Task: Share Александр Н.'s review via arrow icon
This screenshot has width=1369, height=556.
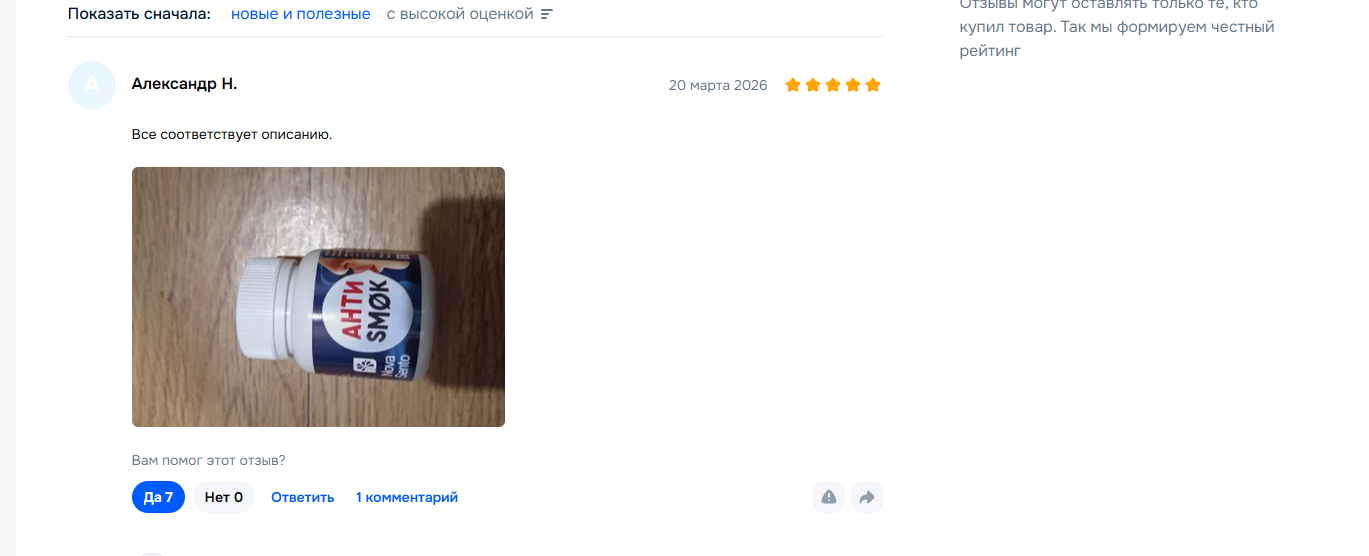Action: [867, 497]
